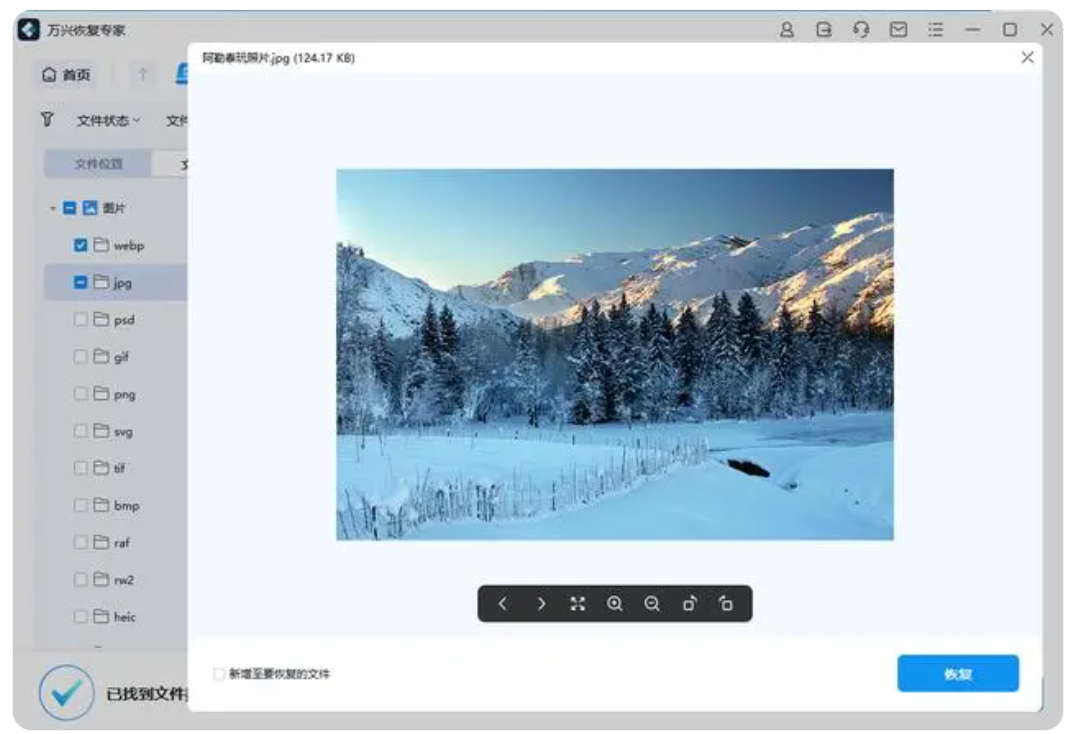This screenshot has width=1087, height=734.
Task: Check the png folder checkbox
Action: pos(80,394)
